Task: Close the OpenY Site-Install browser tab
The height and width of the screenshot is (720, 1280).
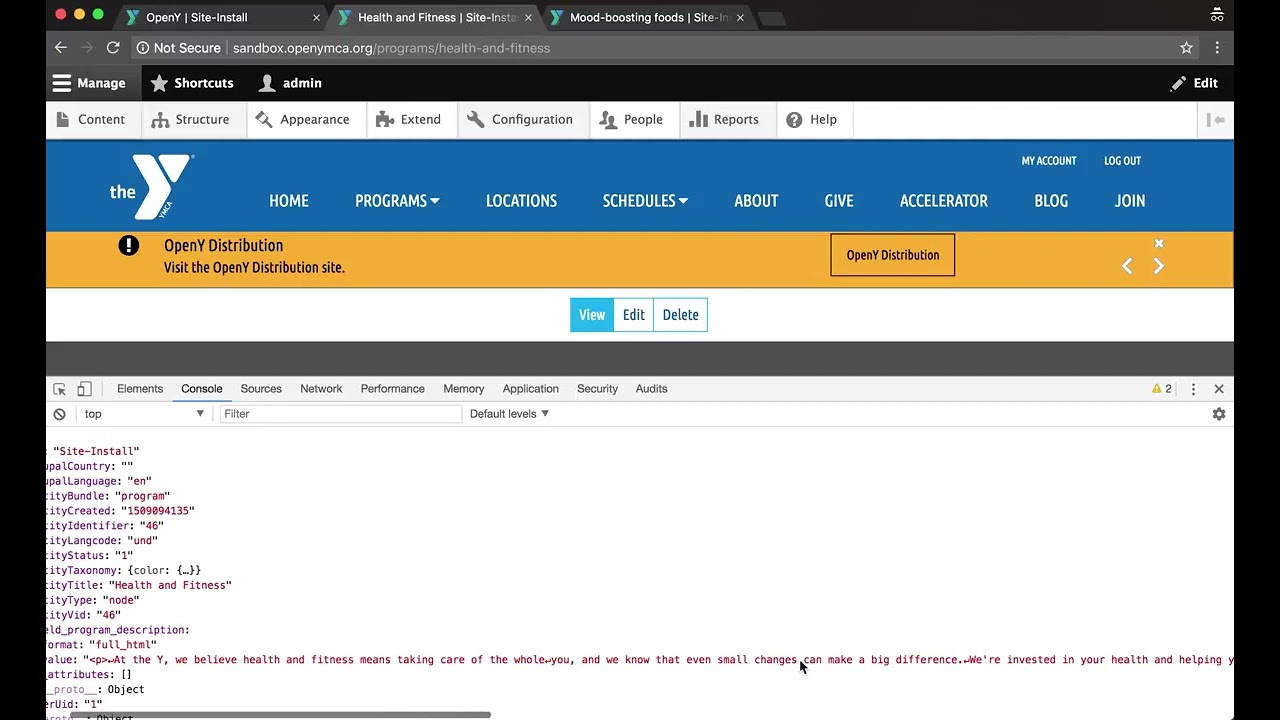Action: (x=316, y=17)
